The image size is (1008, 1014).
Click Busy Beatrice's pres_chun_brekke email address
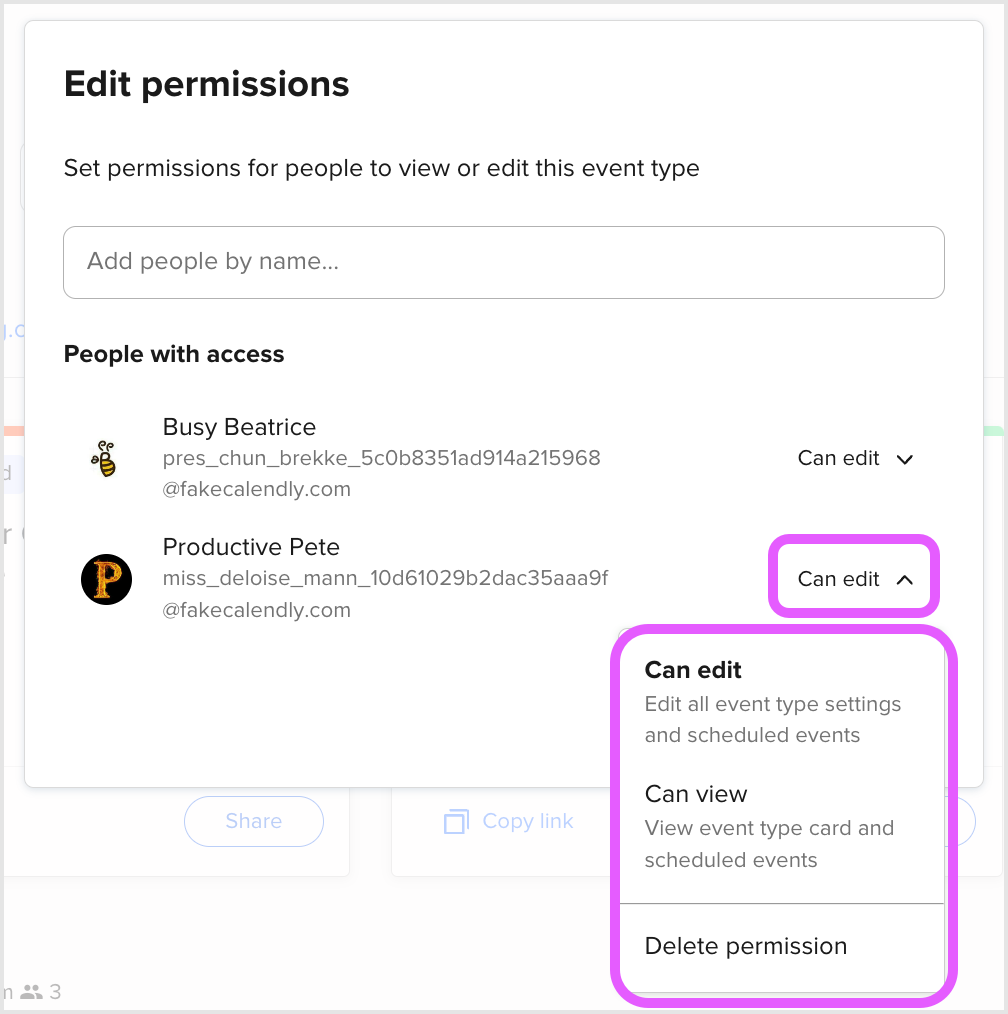point(381,459)
